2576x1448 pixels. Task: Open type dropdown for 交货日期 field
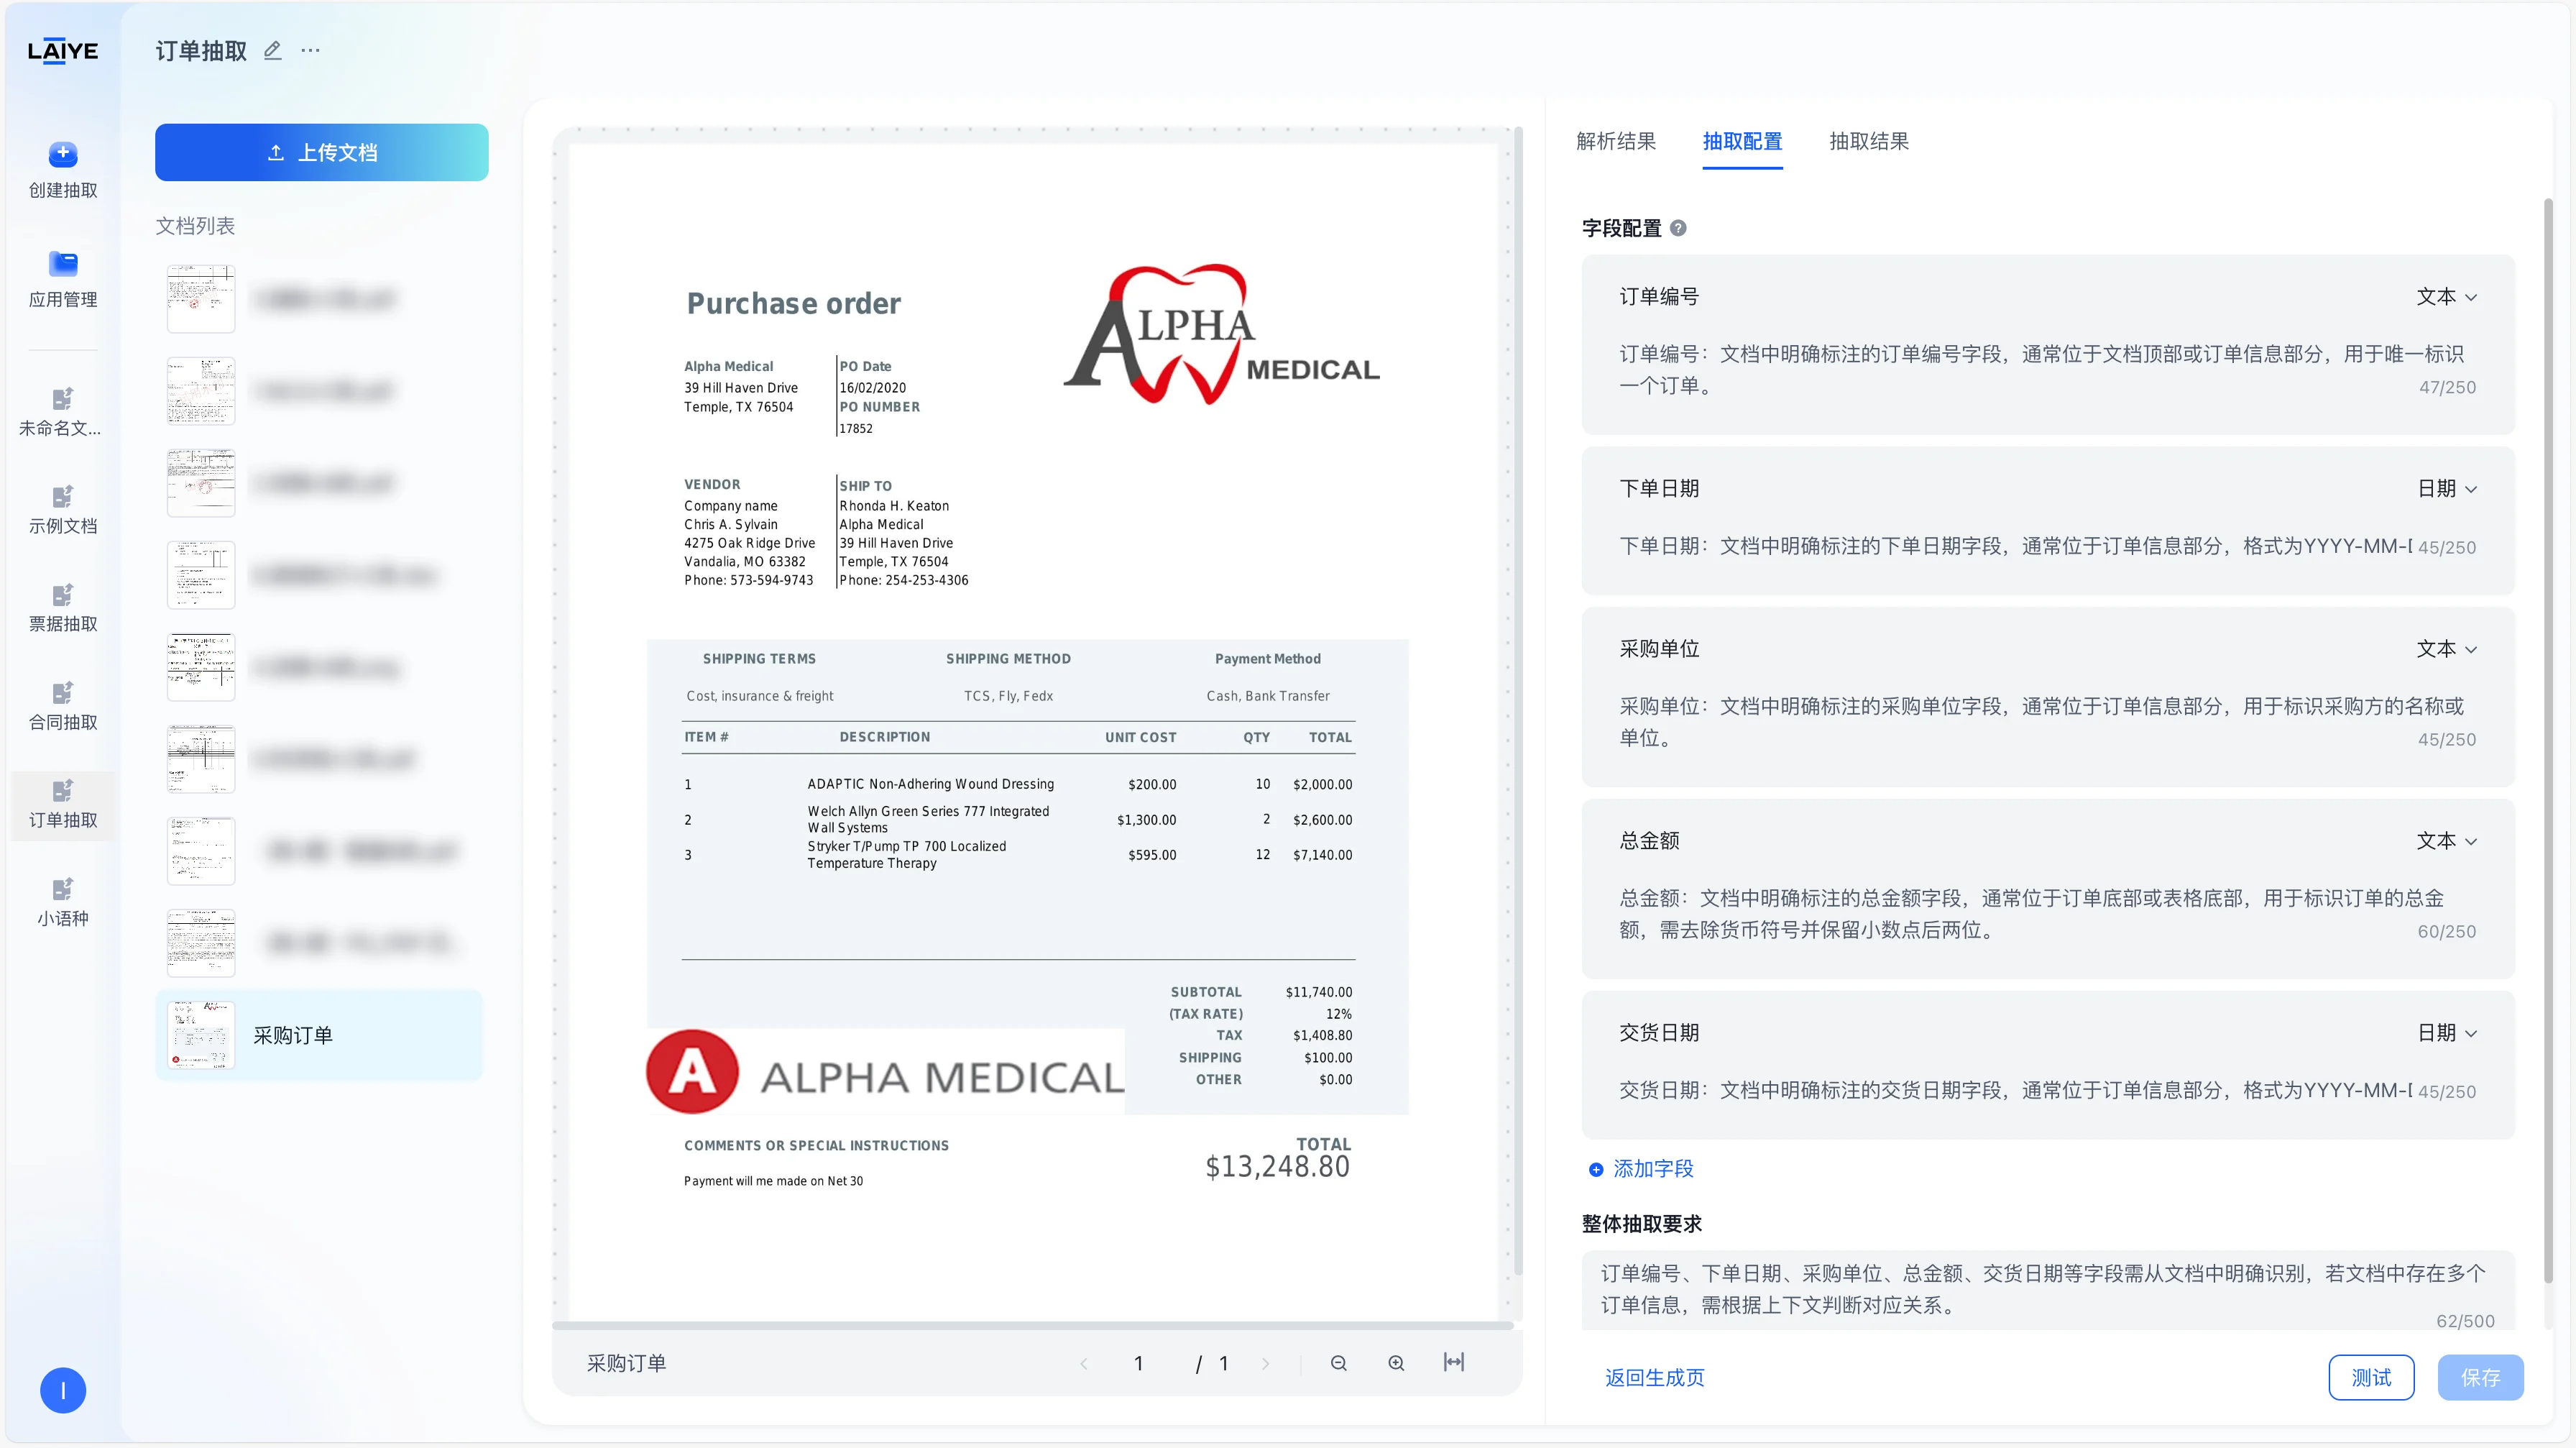click(2446, 1033)
